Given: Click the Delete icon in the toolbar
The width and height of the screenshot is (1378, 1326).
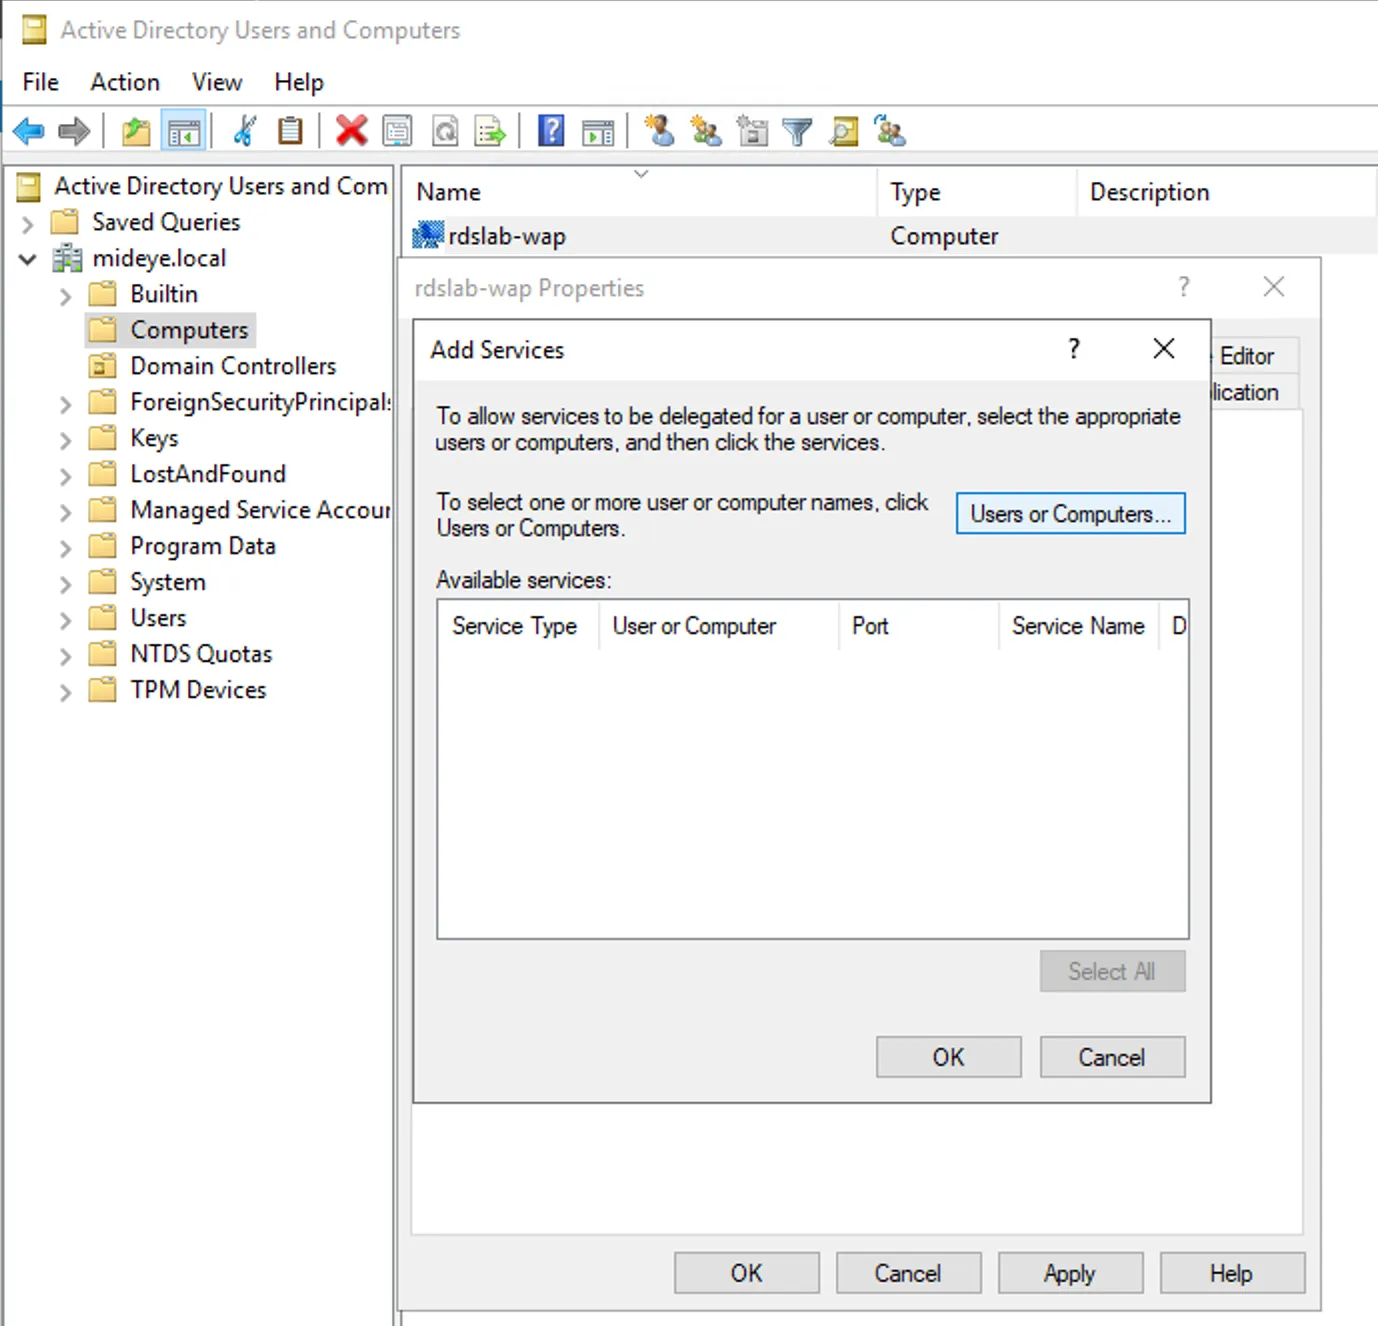Looking at the screenshot, I should click(351, 130).
